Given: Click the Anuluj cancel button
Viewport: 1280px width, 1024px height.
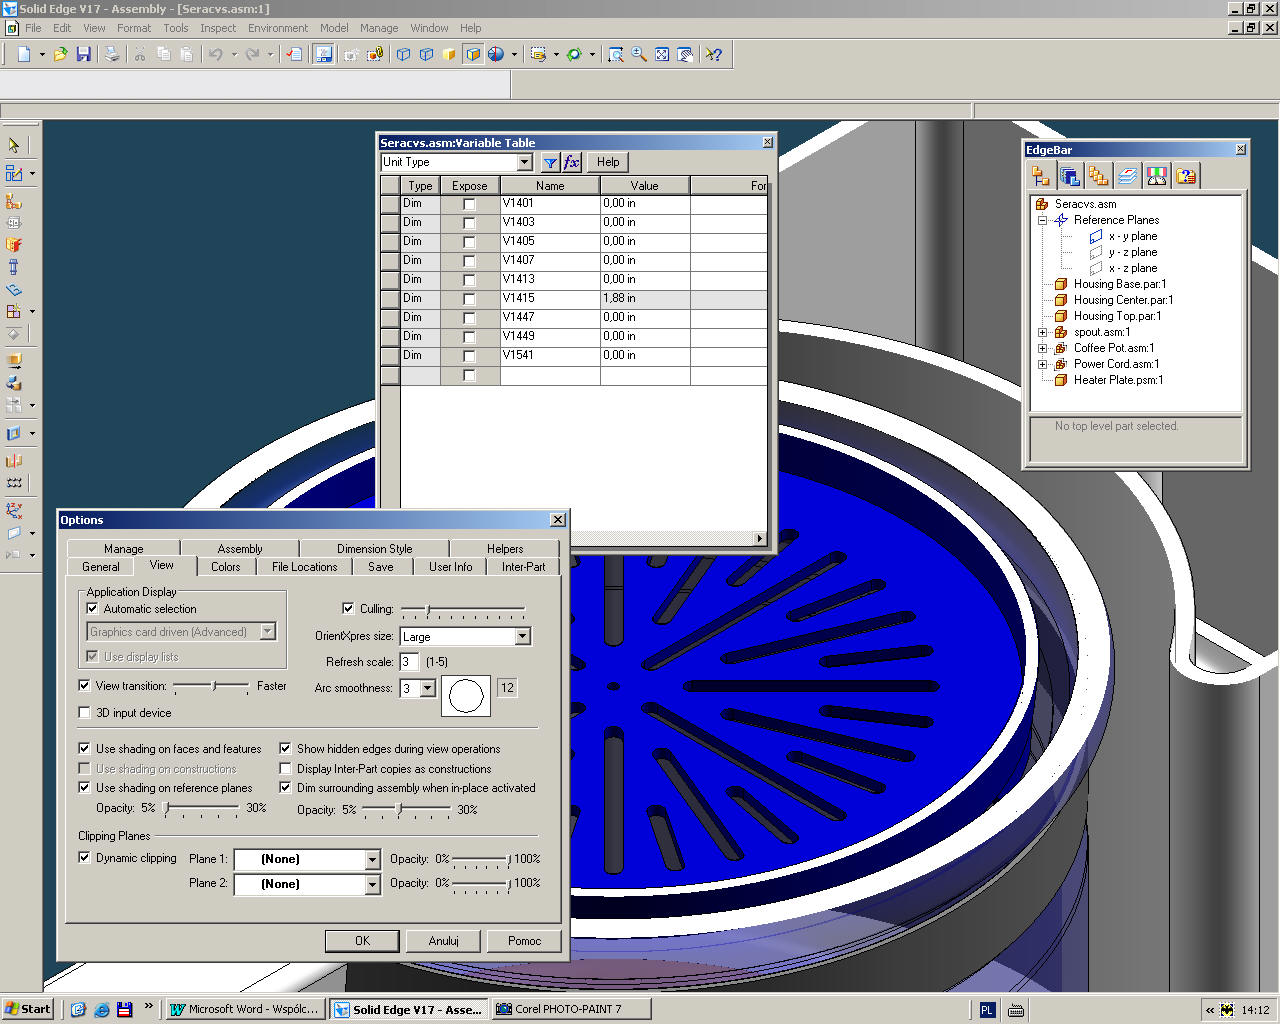Looking at the screenshot, I should click(x=443, y=941).
